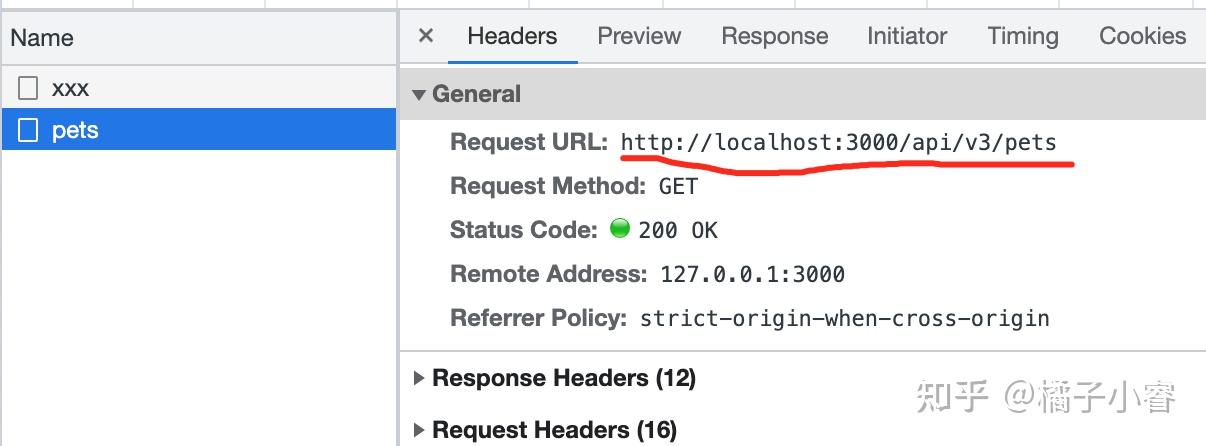The width and height of the screenshot is (1206, 446).
Task: Open the Cookies tab
Action: tap(1143, 36)
